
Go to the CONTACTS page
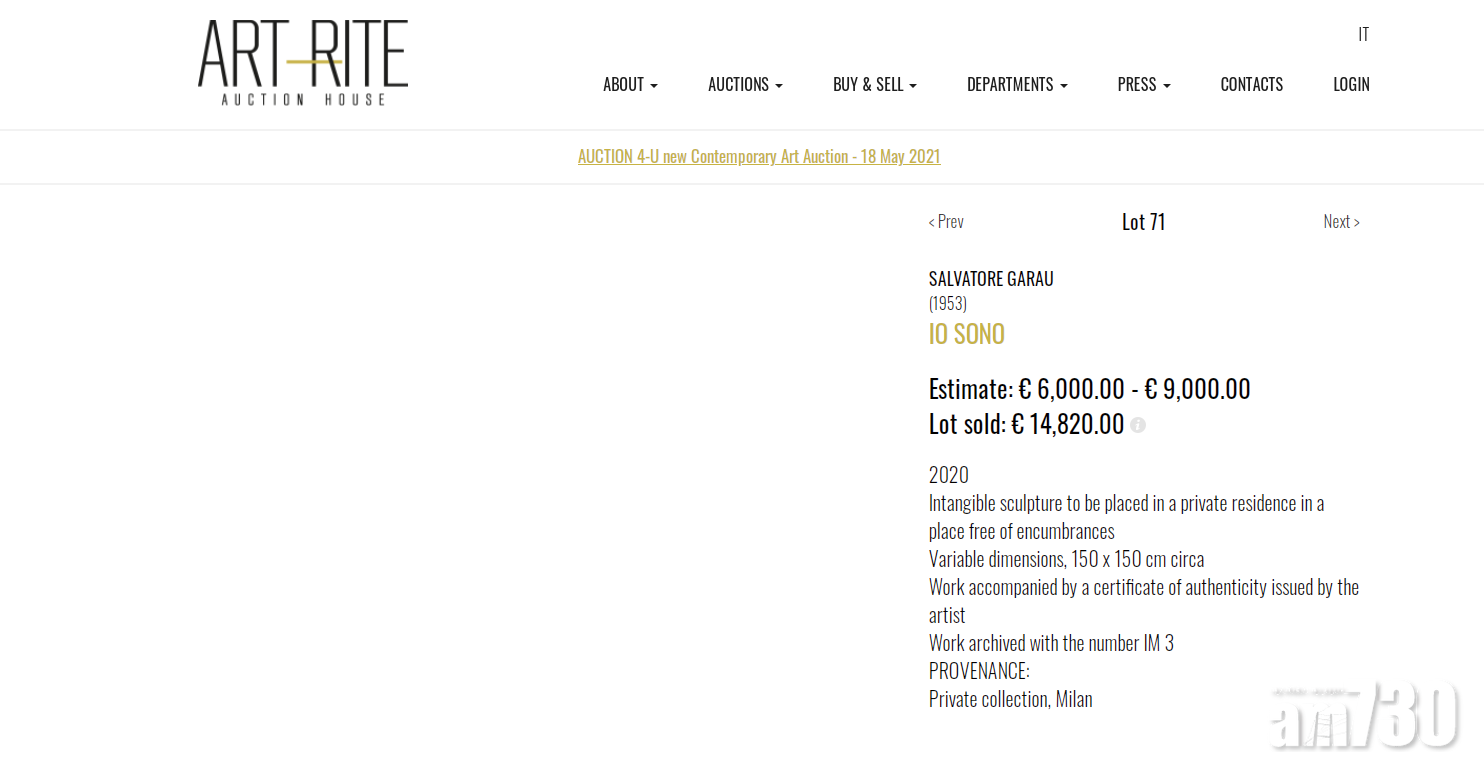1251,85
